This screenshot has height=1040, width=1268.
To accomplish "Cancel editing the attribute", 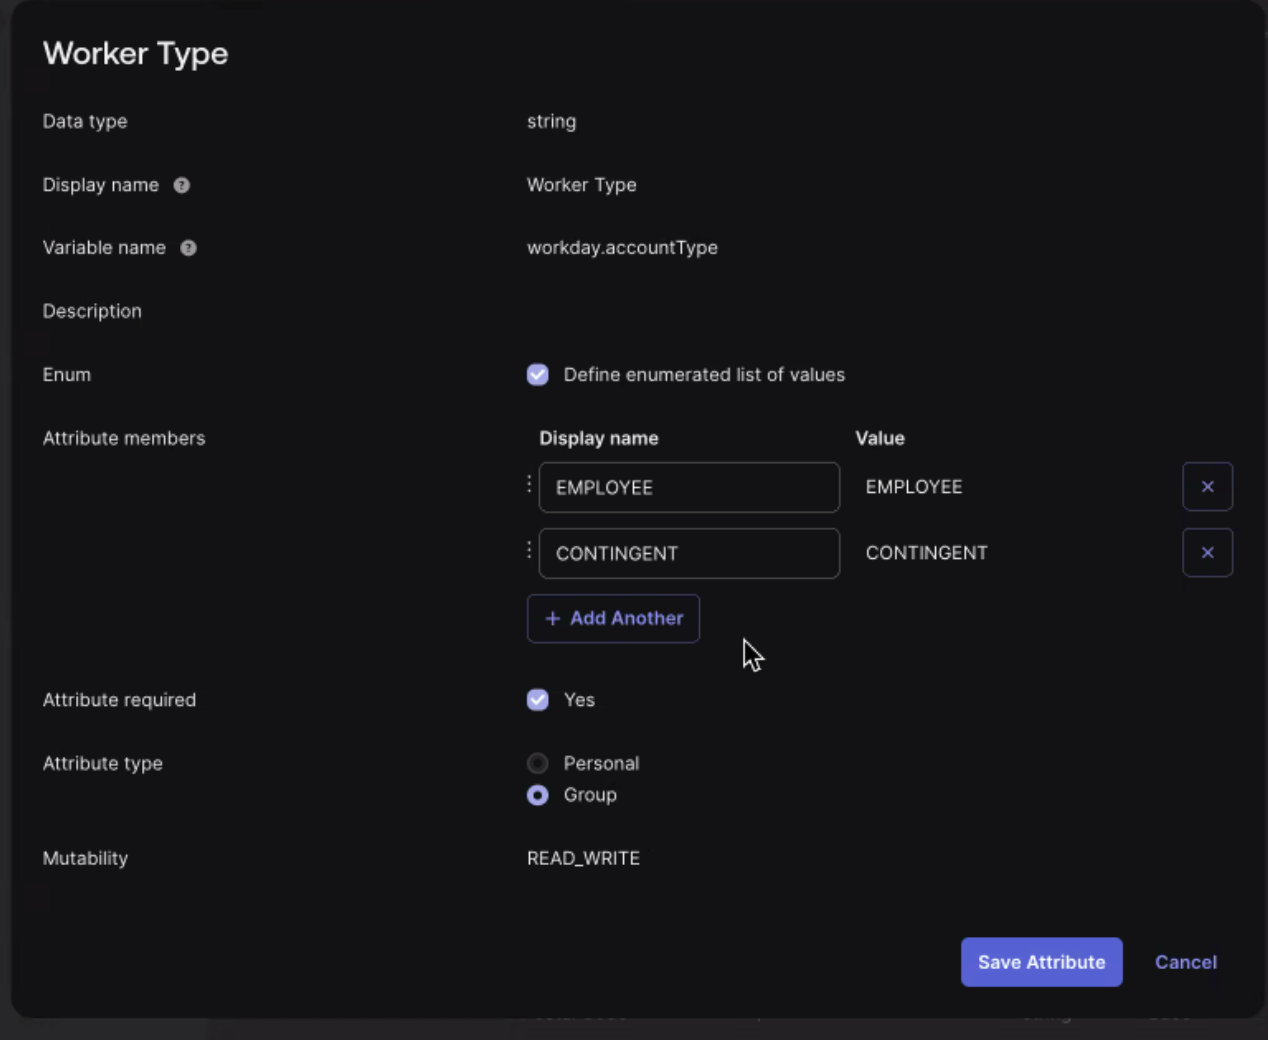I will (x=1185, y=962).
